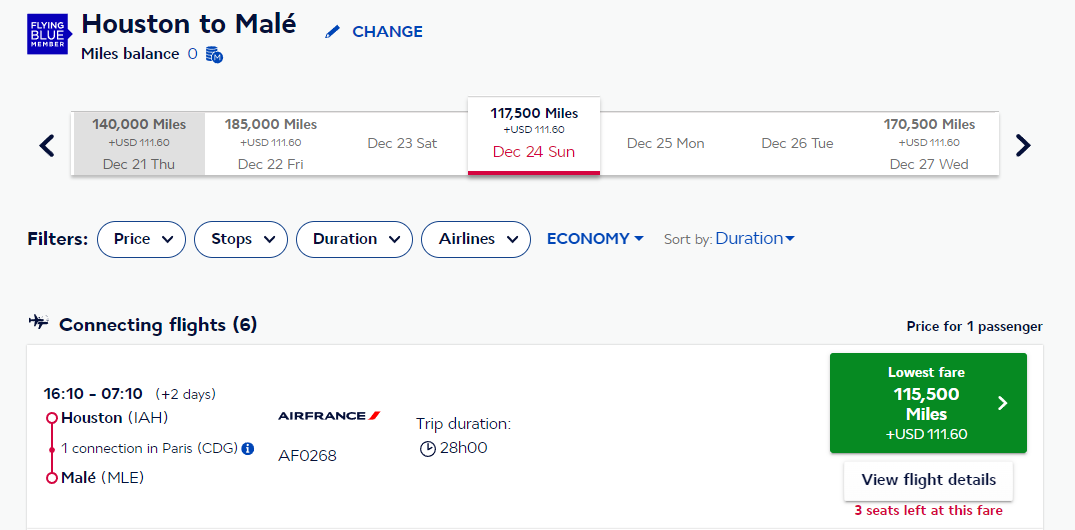Click the info icon beside Paris (CDG) connection
This screenshot has width=1075, height=530.
coord(248,448)
